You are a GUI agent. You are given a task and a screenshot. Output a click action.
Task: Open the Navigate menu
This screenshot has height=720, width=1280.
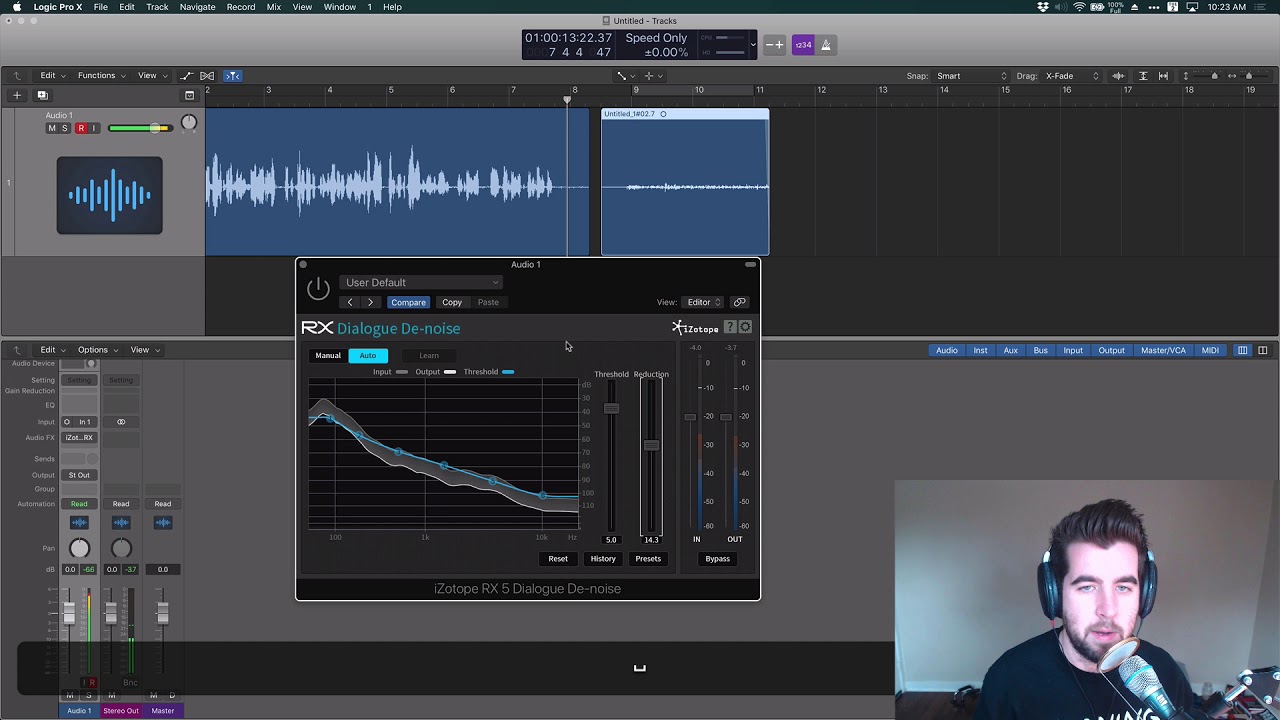click(x=197, y=7)
